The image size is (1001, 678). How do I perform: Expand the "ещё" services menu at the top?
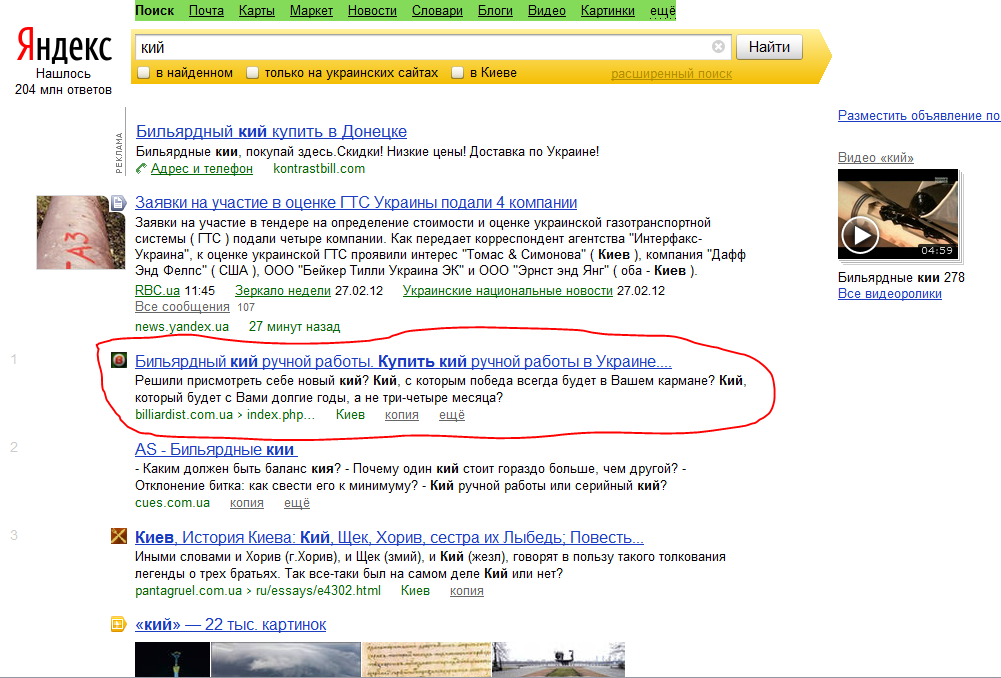[x=663, y=11]
